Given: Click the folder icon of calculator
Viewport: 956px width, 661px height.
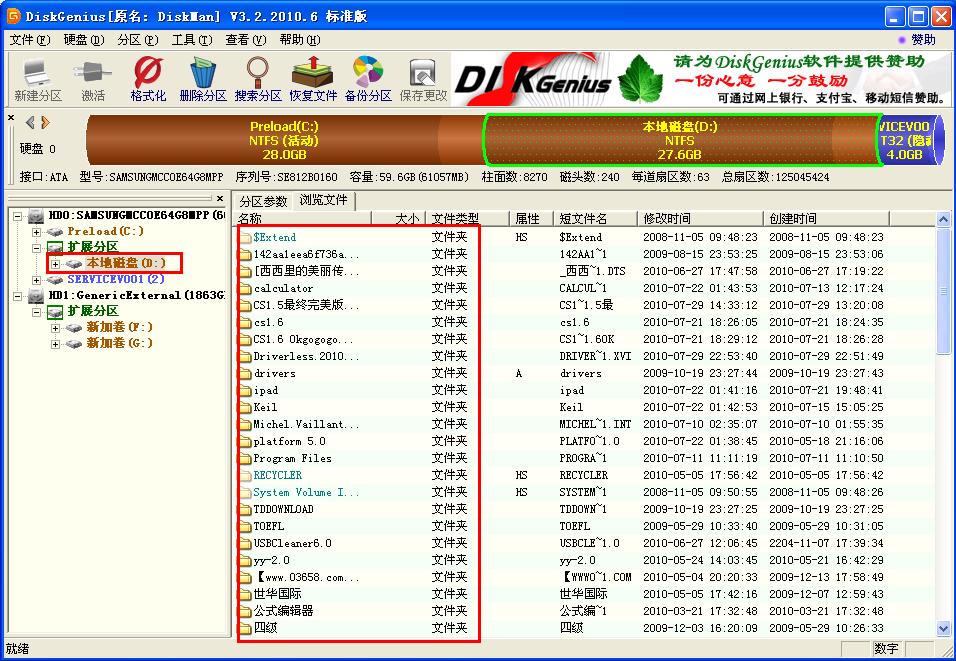Looking at the screenshot, I should coord(245,288).
